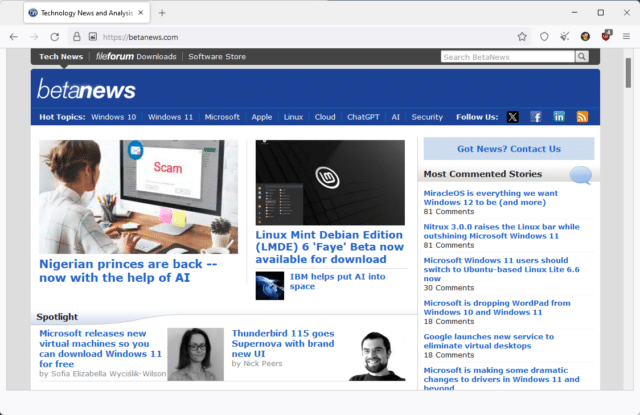Open Nigerian princes are back article headline

point(128,271)
